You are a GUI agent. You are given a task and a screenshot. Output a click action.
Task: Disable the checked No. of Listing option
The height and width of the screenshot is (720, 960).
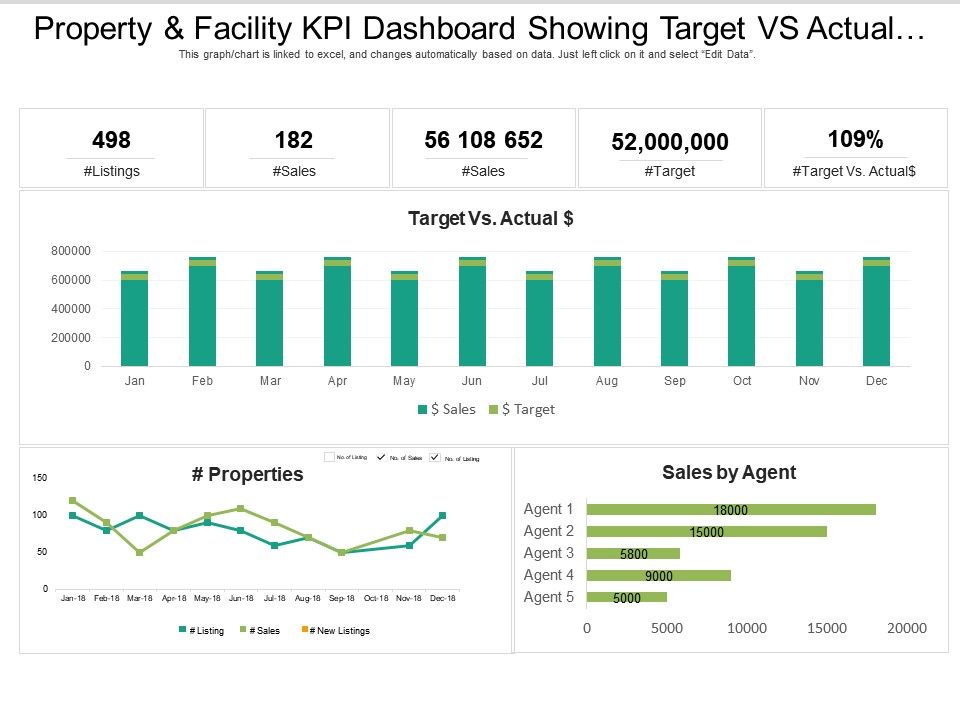[434, 457]
